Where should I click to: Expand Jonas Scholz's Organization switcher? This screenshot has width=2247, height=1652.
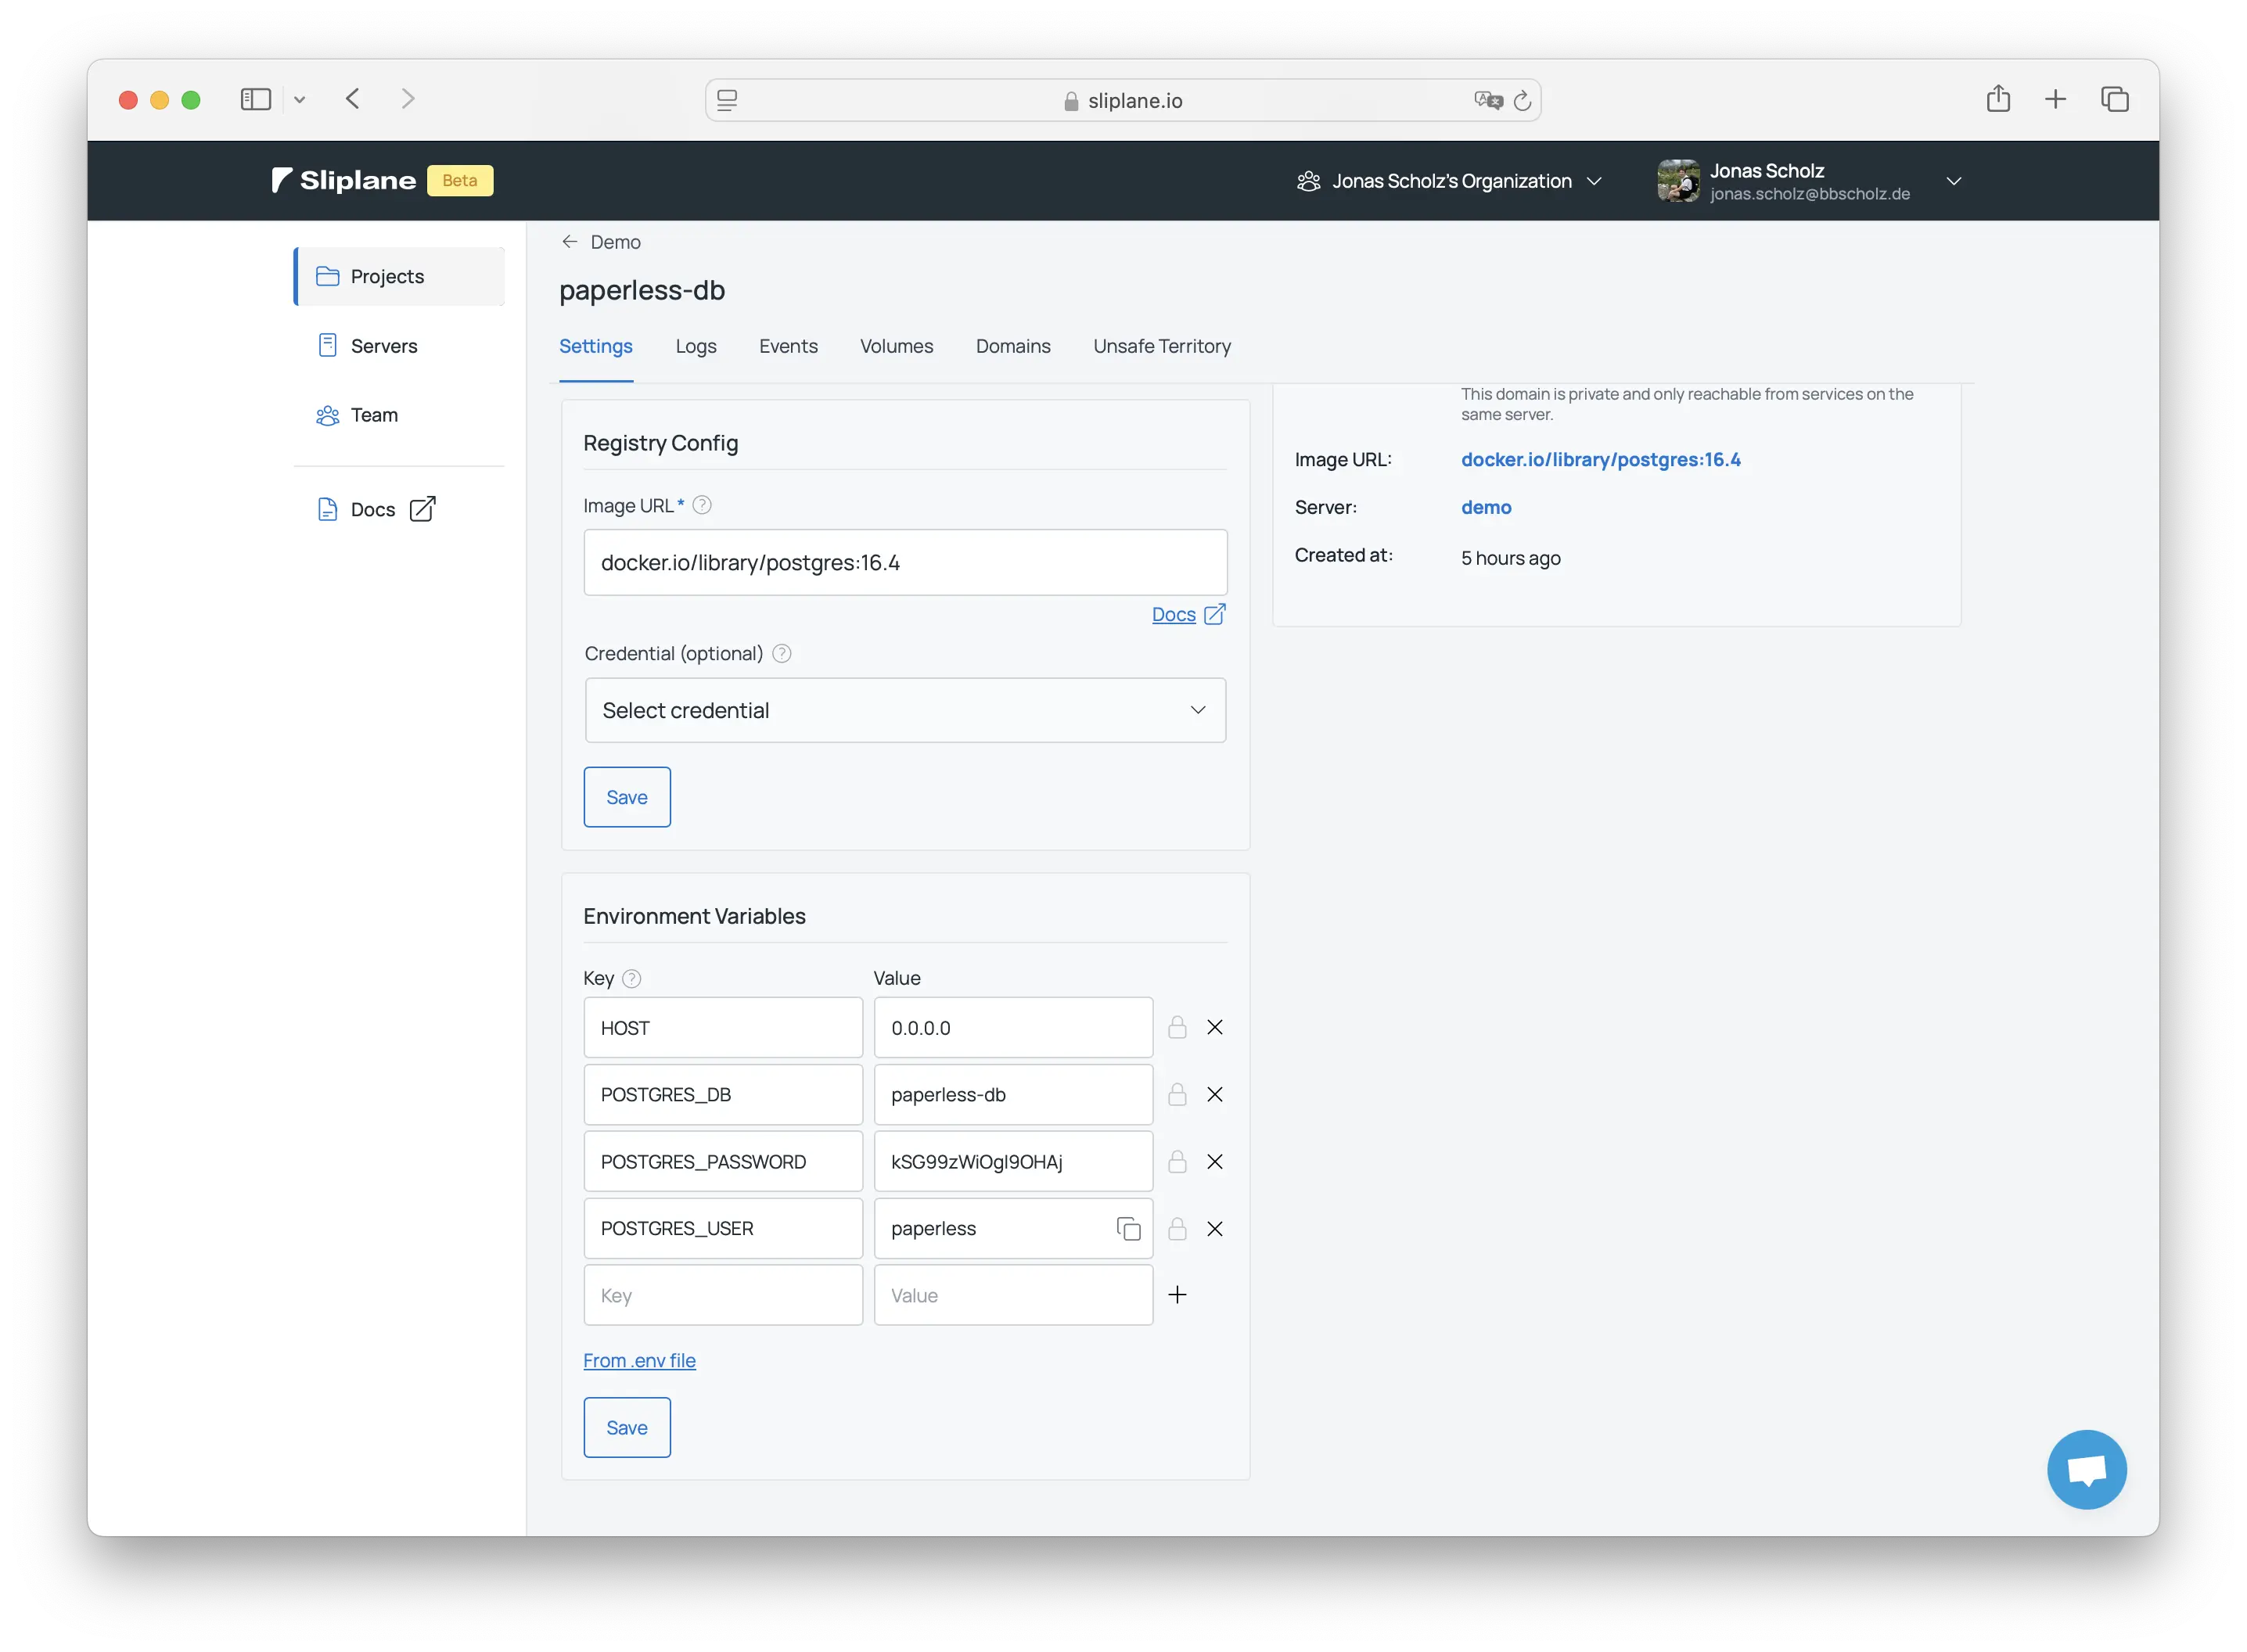point(1450,181)
